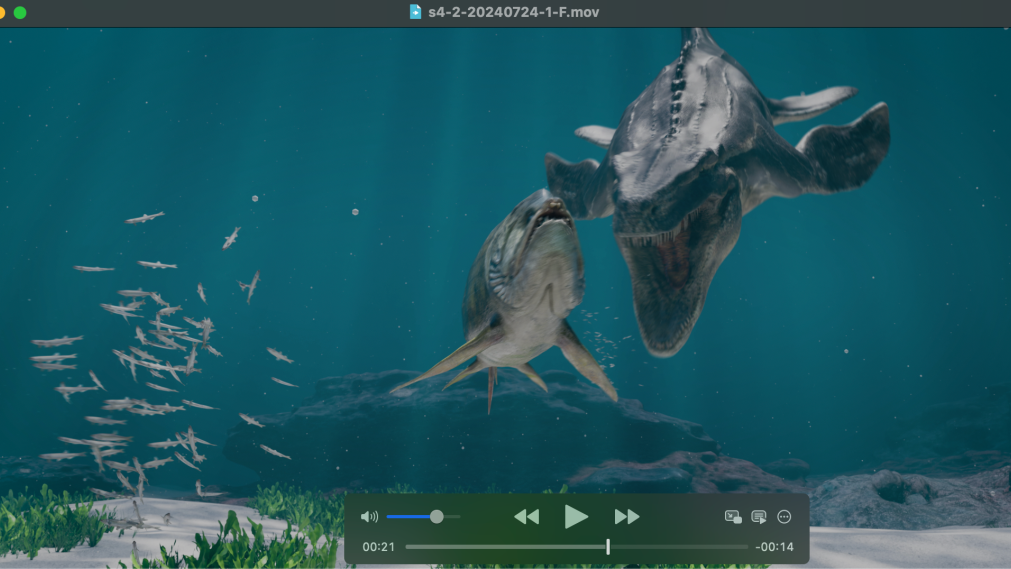Toggle the remaining time display -00:14
The height and width of the screenshot is (569, 1011).
coord(774,547)
